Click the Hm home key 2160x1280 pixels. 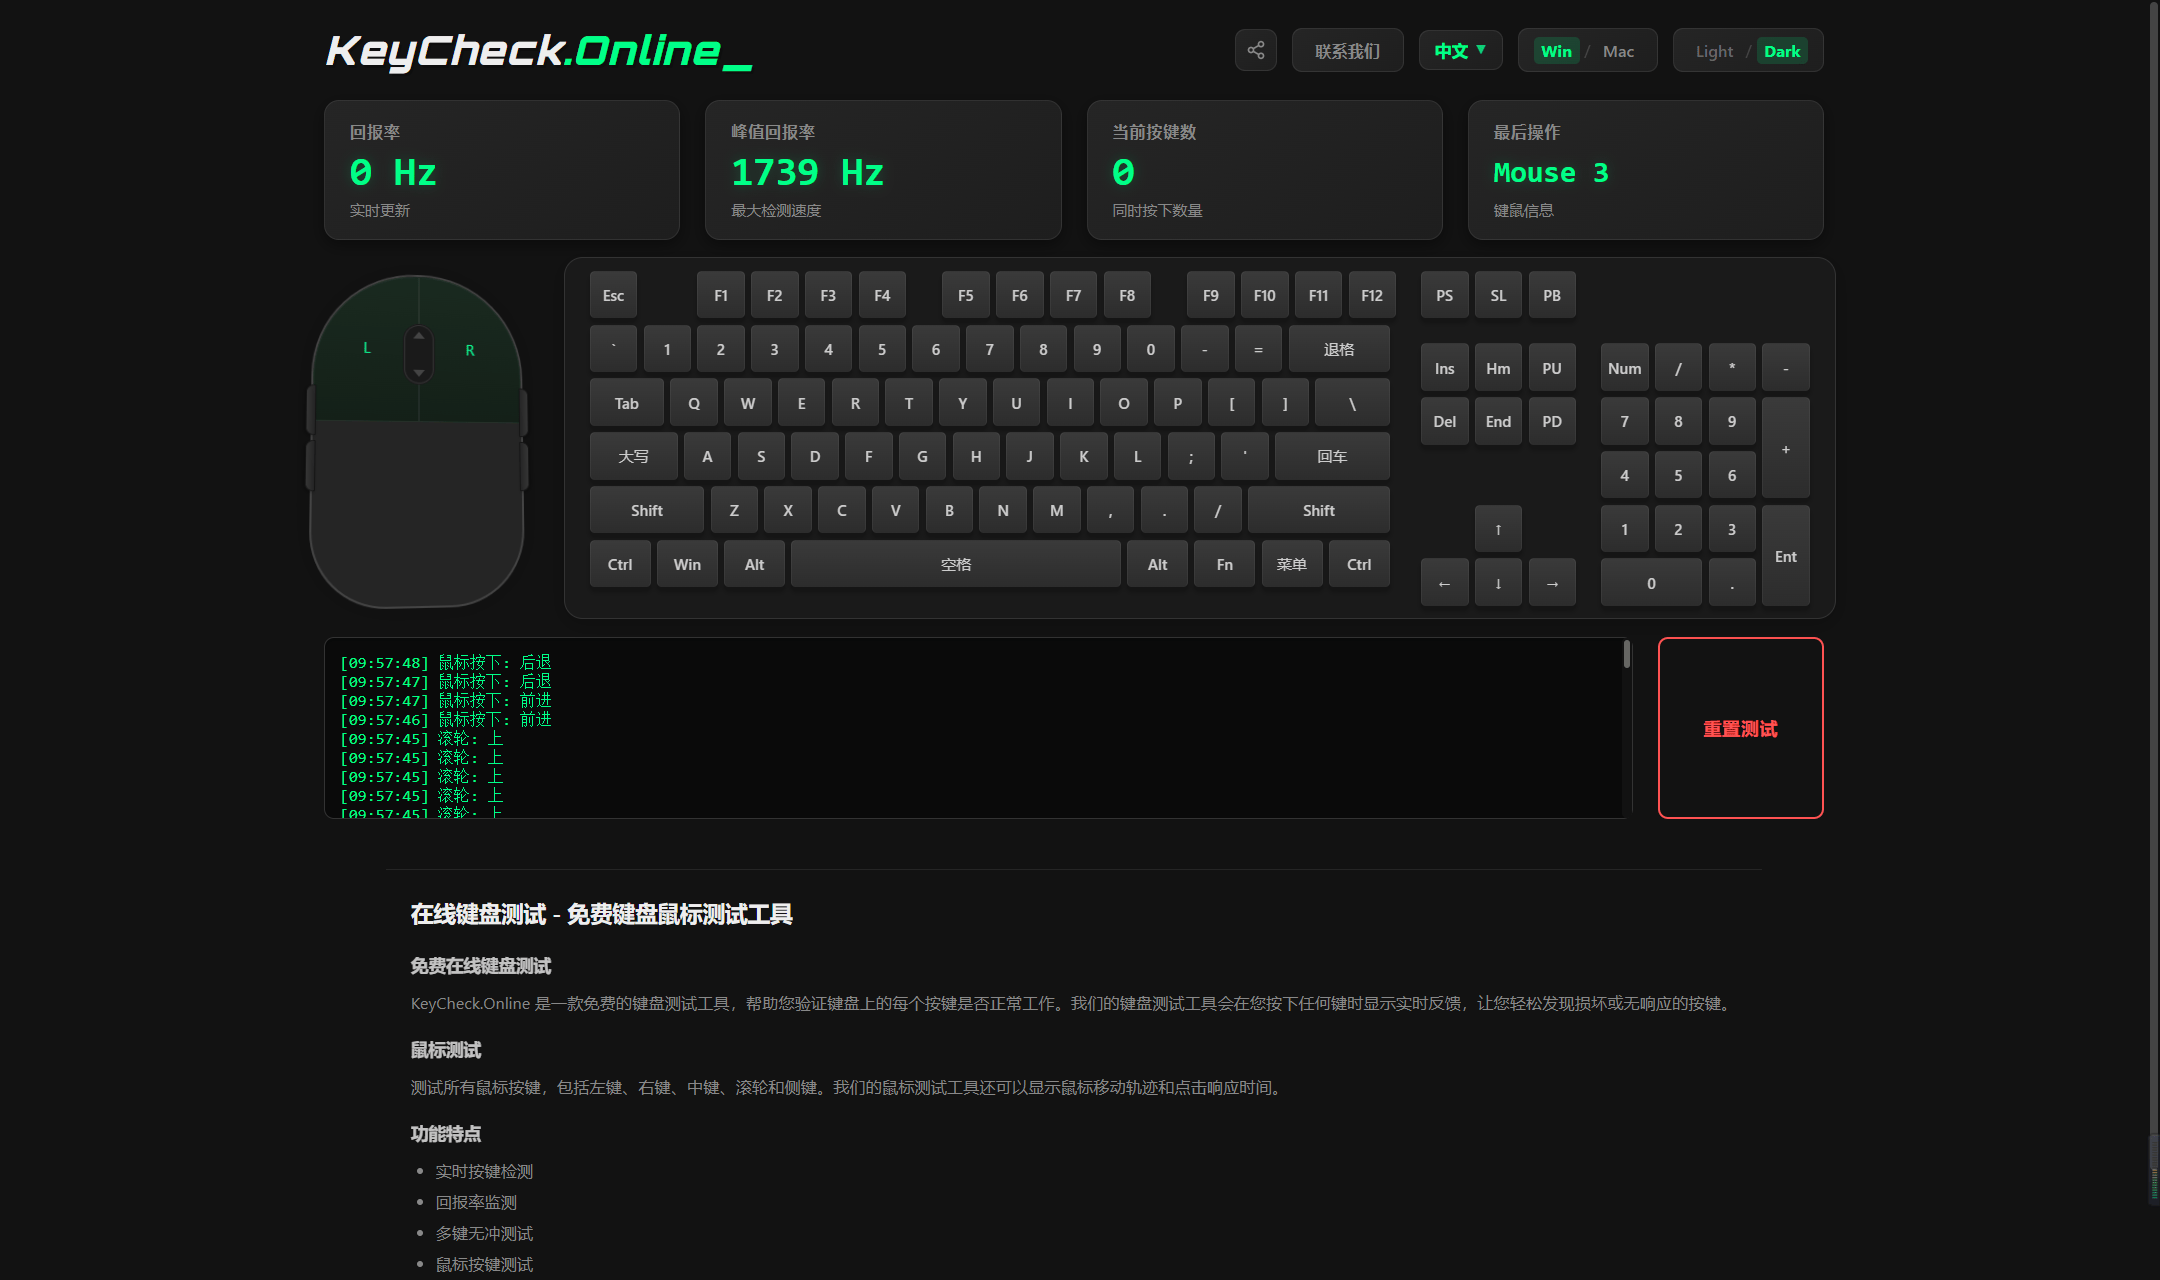1498,368
